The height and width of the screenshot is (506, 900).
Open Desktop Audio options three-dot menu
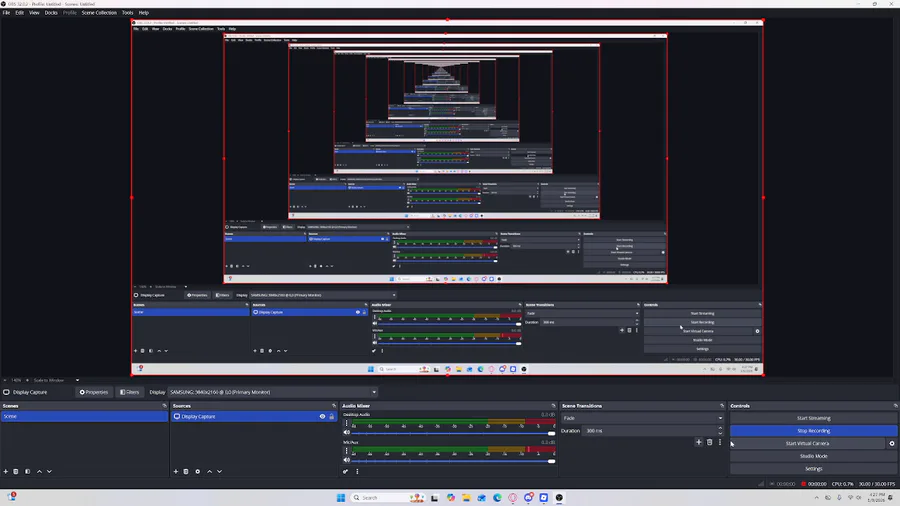pyautogui.click(x=346, y=423)
